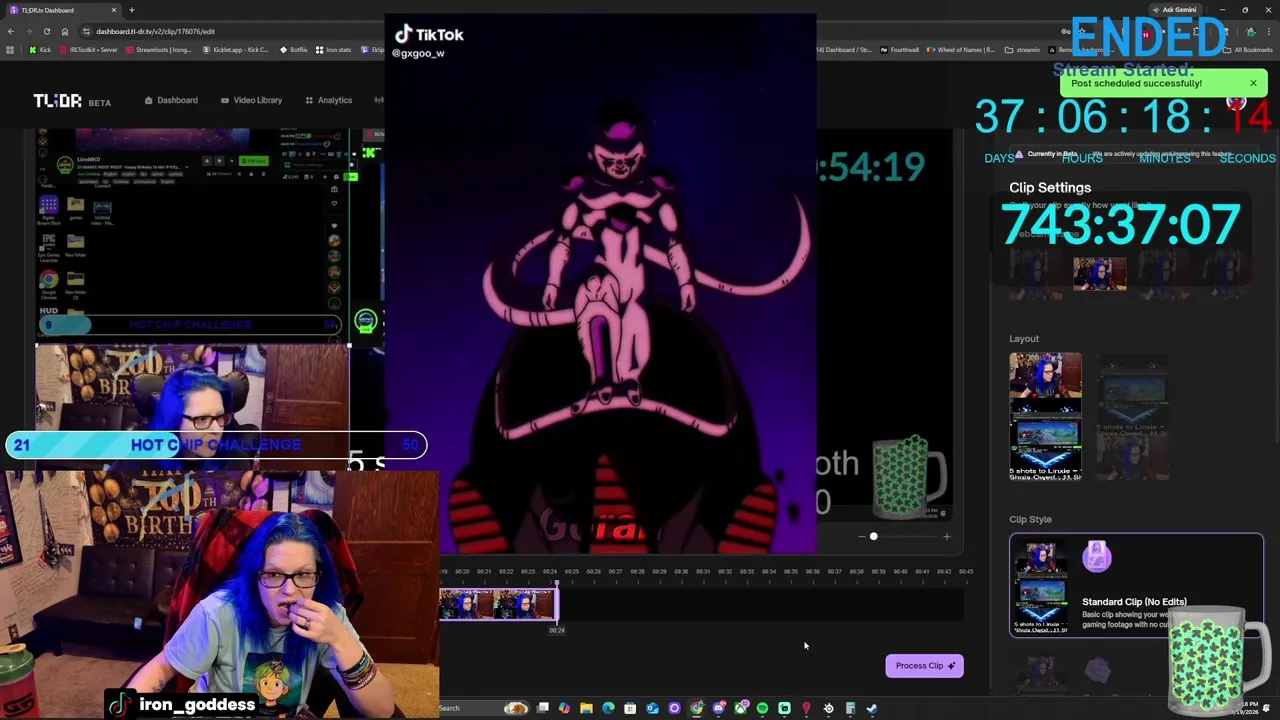Click the Ask Gemini button
The height and width of the screenshot is (720, 1280).
tap(1173, 10)
